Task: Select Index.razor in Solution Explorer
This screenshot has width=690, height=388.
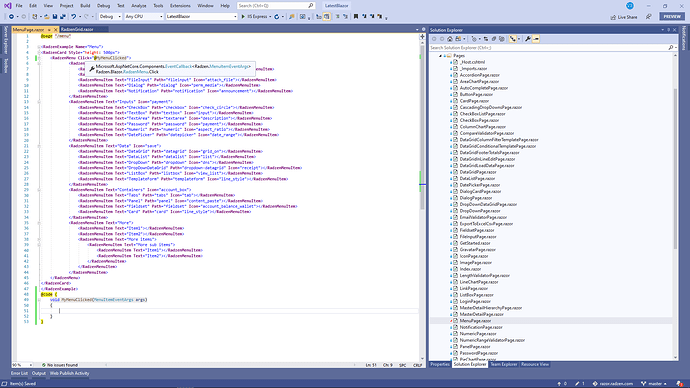Action: click(x=470, y=269)
